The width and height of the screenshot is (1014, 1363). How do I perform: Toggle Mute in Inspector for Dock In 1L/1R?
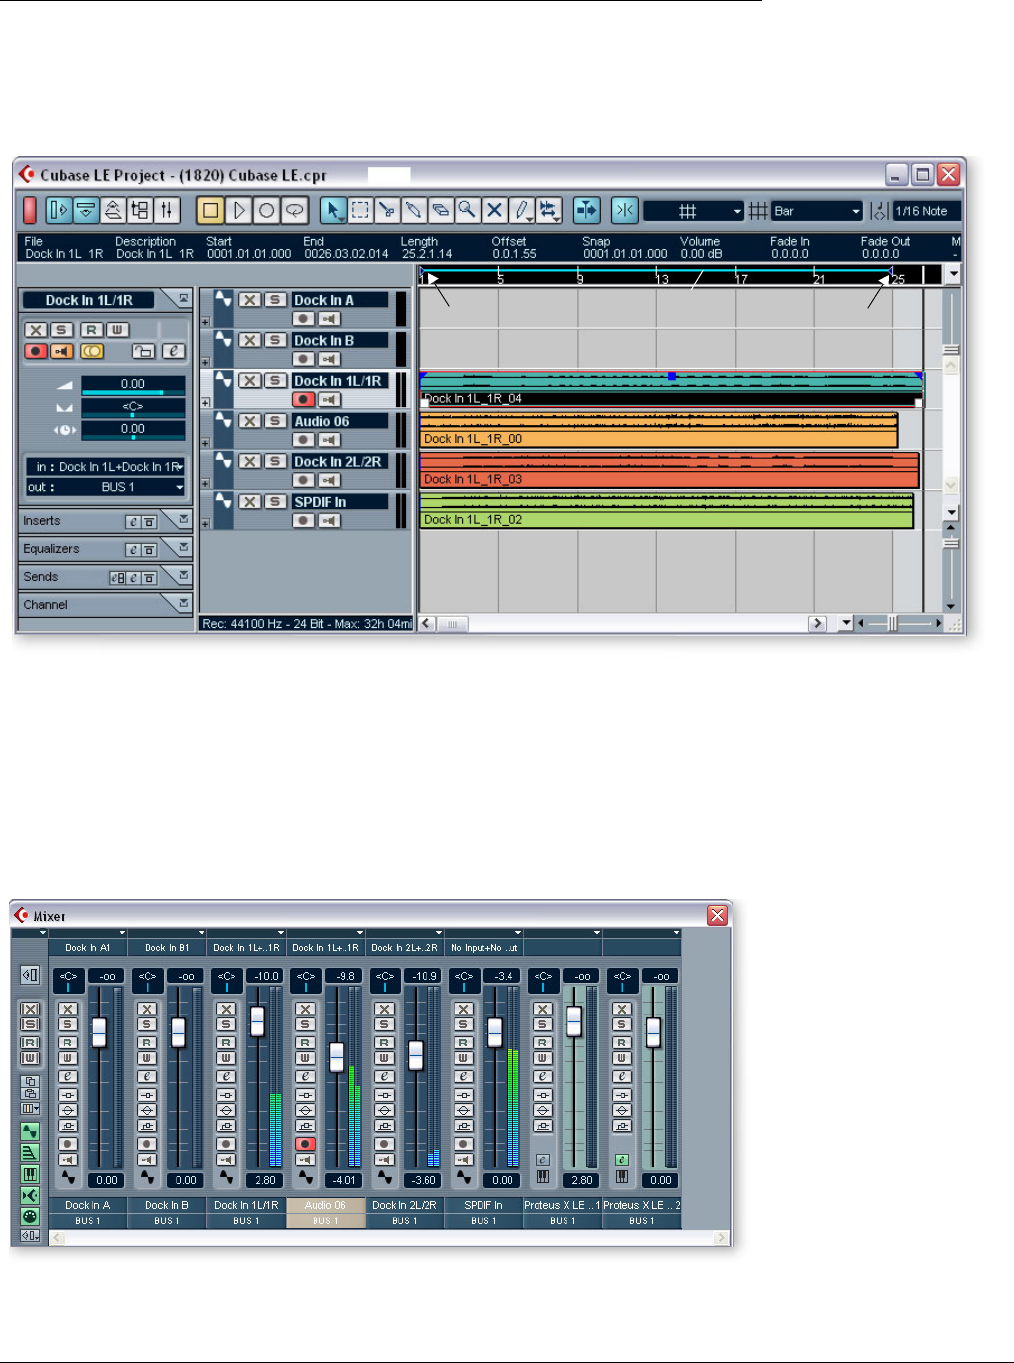point(36,330)
